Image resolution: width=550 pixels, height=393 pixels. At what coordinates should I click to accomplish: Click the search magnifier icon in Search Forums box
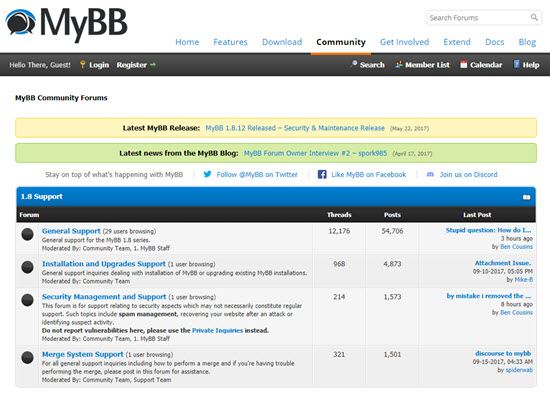534,17
